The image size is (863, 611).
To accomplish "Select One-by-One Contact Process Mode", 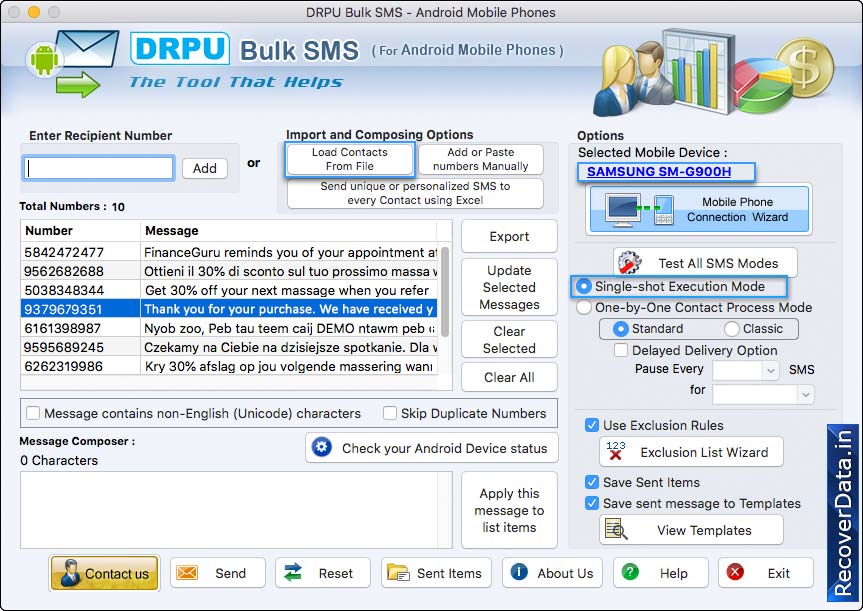I will tap(583, 307).
